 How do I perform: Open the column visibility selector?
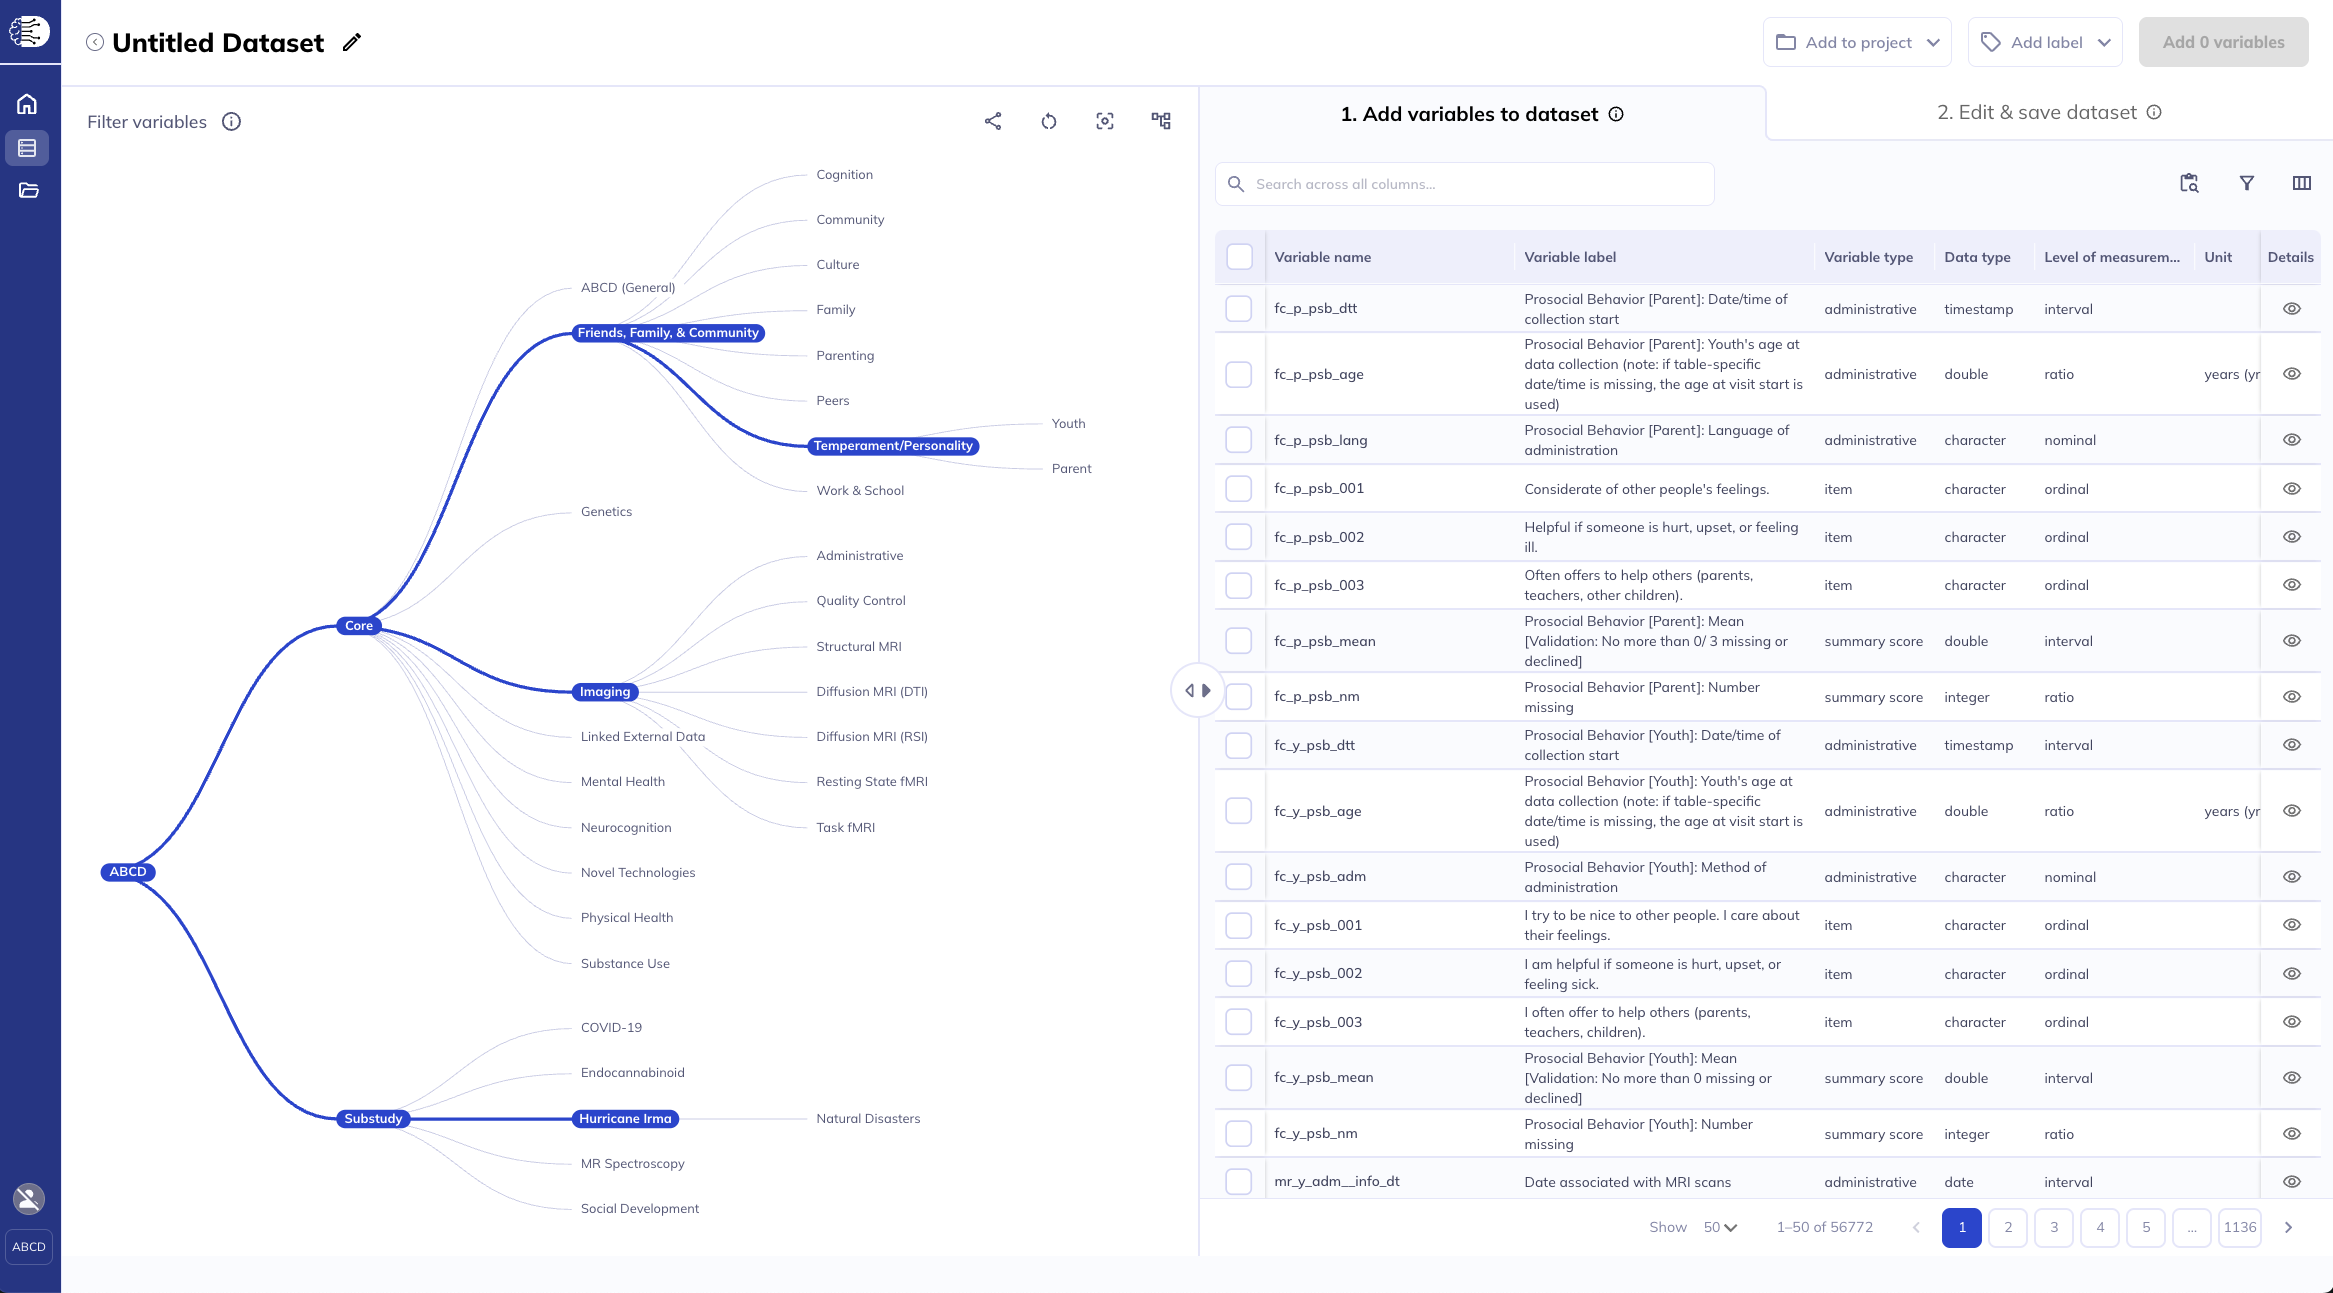click(x=2302, y=183)
